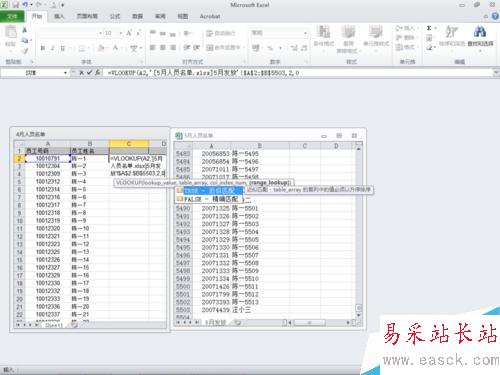Click cell 10010791 in 4月人员名单 window
500x375 pixels.
(x=48, y=158)
